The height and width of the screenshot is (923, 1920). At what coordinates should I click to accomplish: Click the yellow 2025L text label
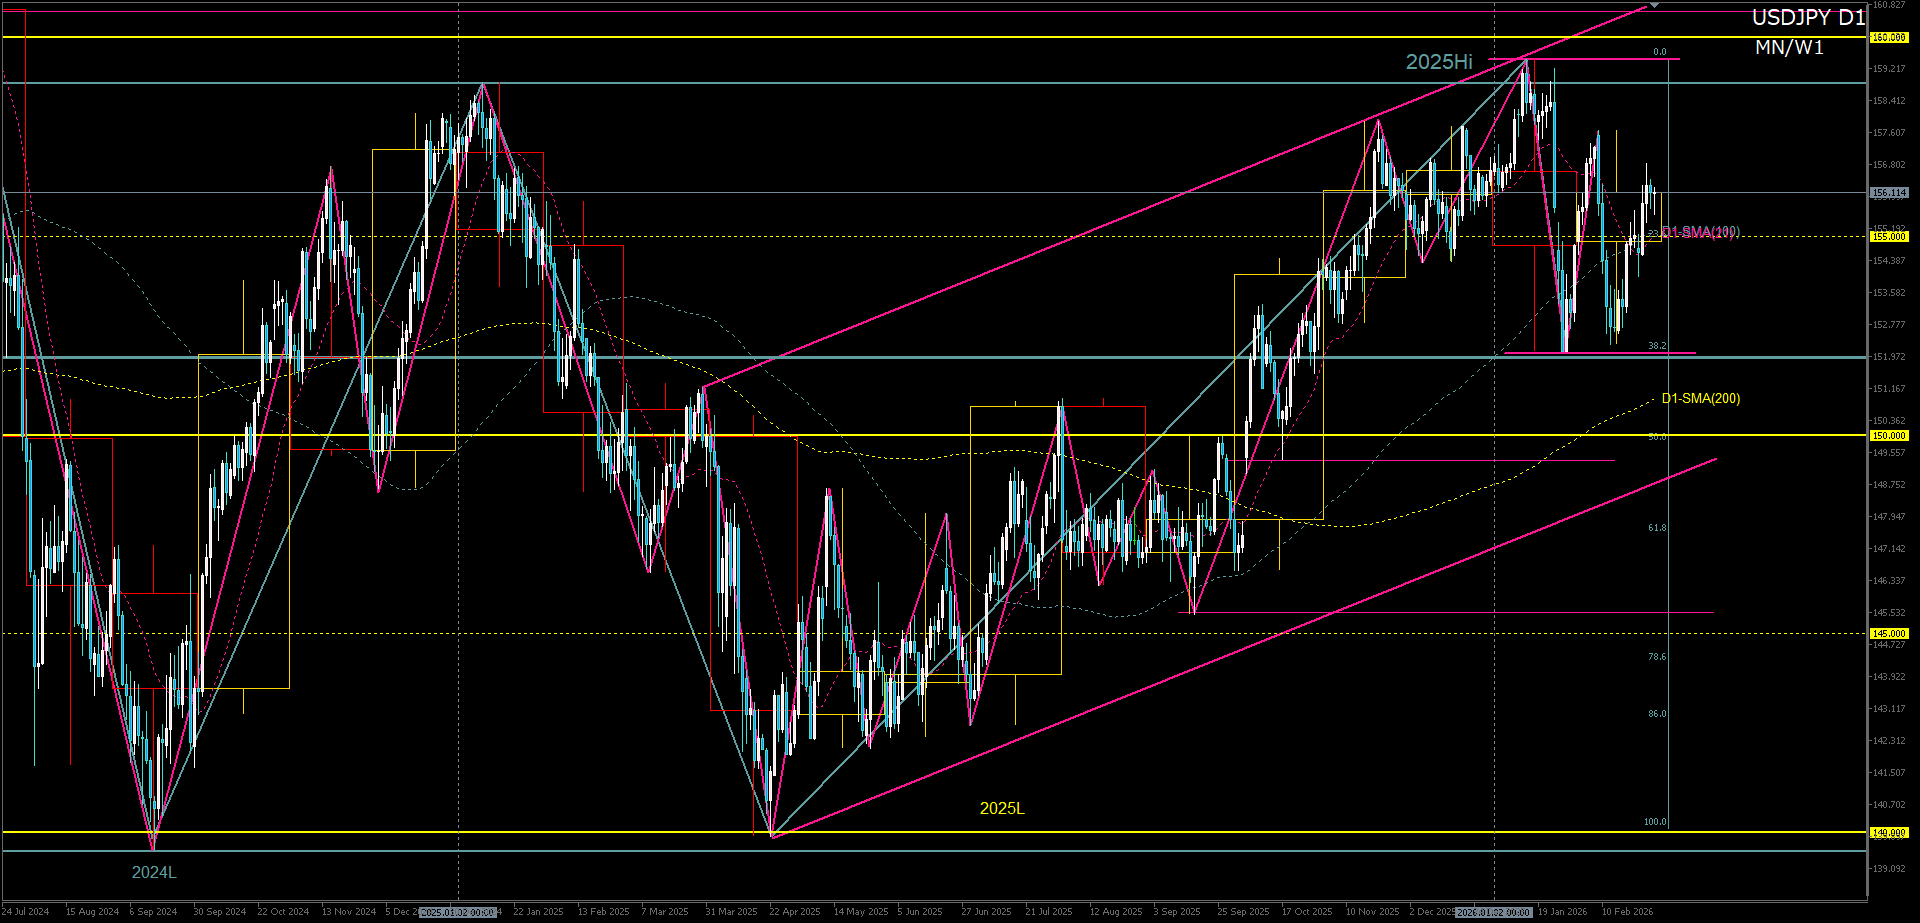(x=1002, y=809)
